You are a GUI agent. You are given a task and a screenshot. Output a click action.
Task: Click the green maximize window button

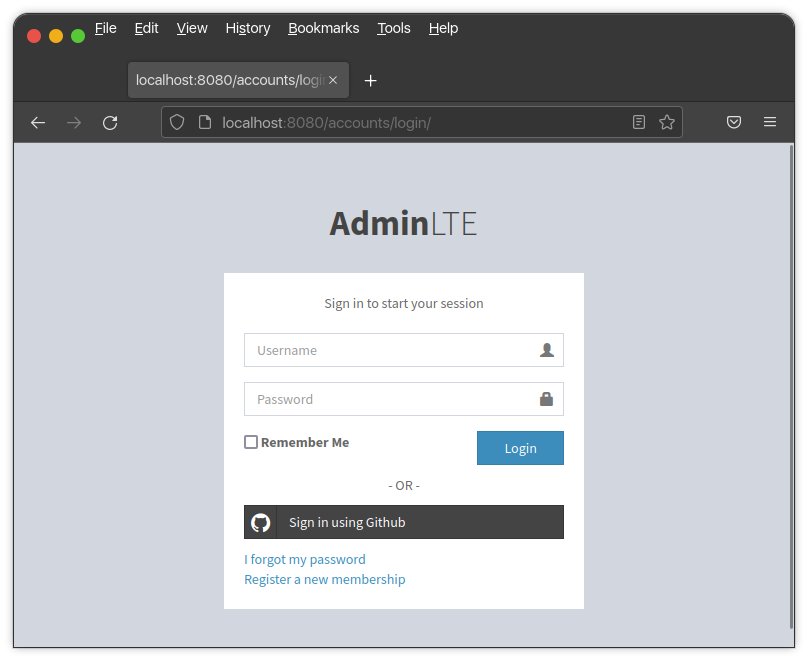pyautogui.click(x=78, y=36)
